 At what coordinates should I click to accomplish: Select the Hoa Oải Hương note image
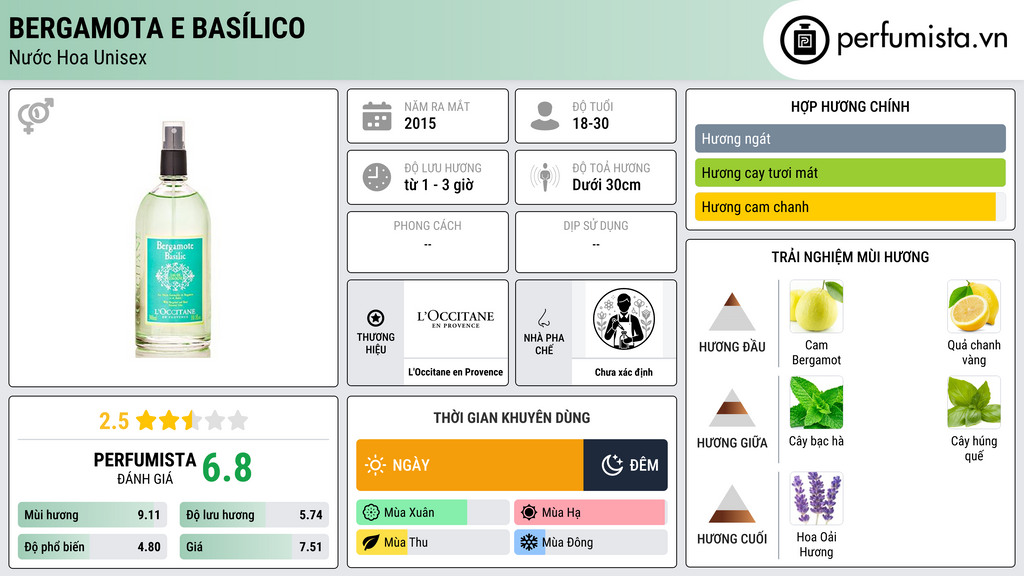[x=816, y=498]
